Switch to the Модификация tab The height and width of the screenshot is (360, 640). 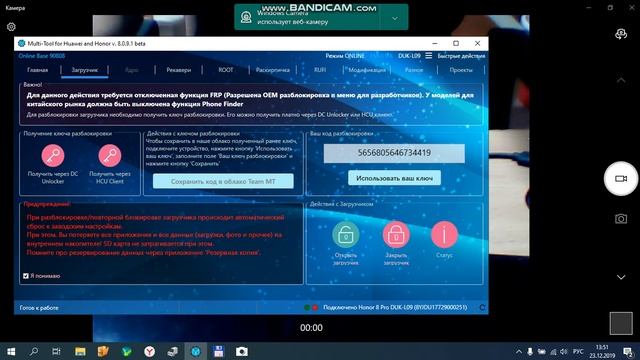click(x=367, y=70)
